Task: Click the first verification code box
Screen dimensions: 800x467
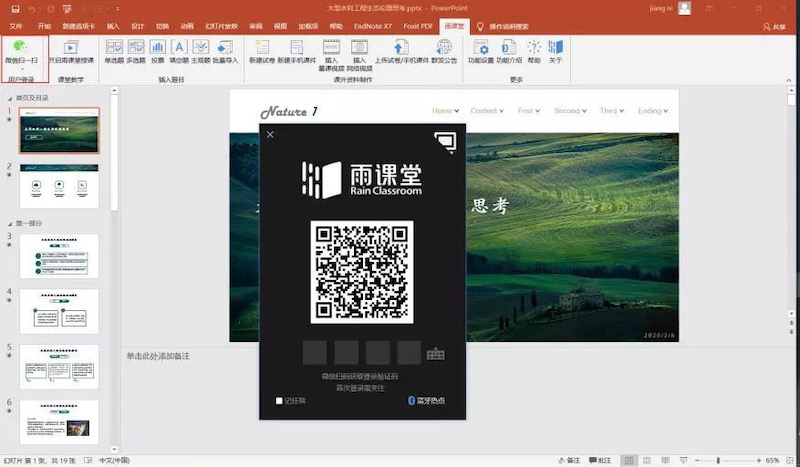Action: pos(314,353)
